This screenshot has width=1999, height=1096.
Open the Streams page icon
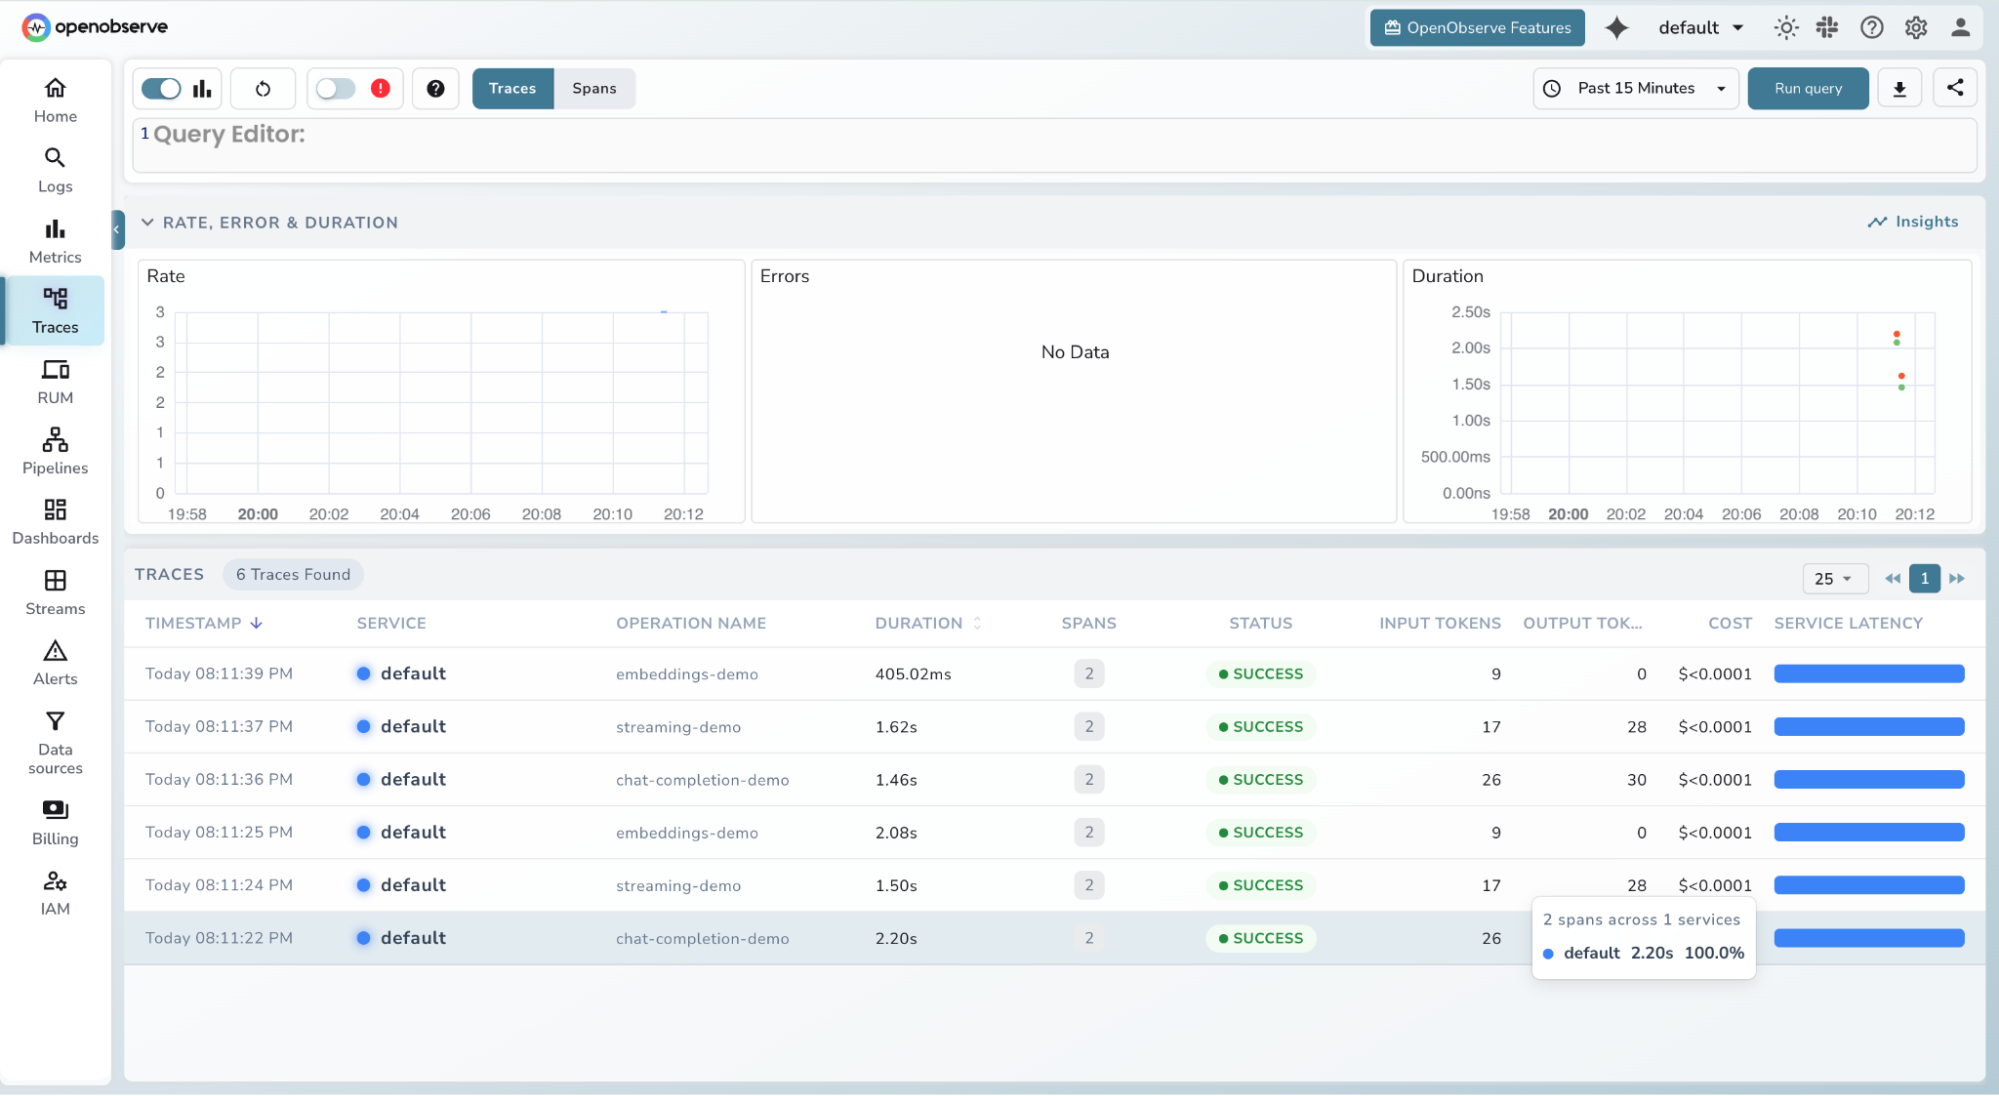tap(55, 581)
